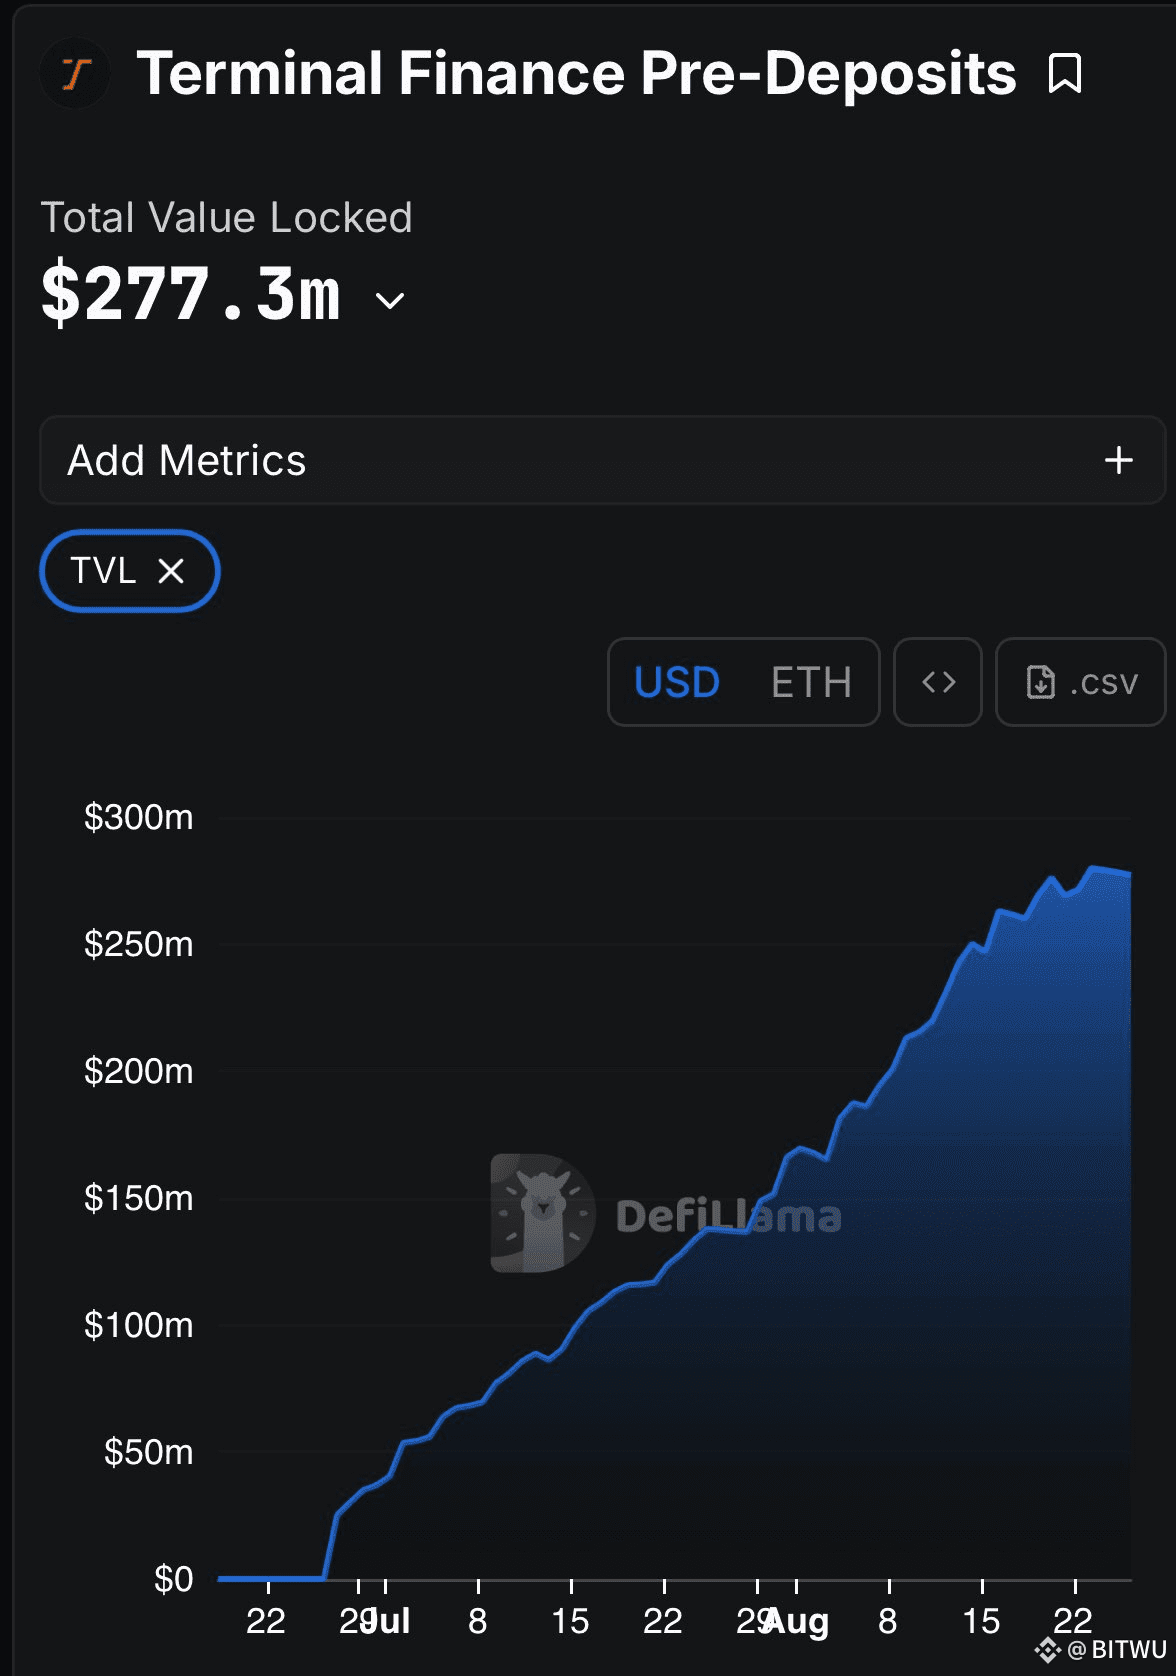This screenshot has height=1676, width=1176.
Task: Select the Jul marker on the time axis
Action: [386, 1621]
